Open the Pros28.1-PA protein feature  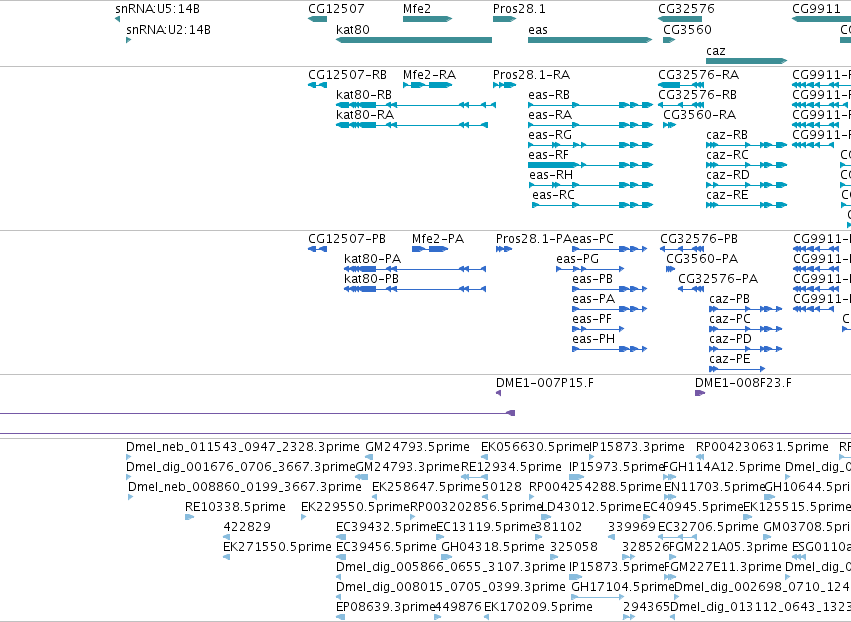504,249
